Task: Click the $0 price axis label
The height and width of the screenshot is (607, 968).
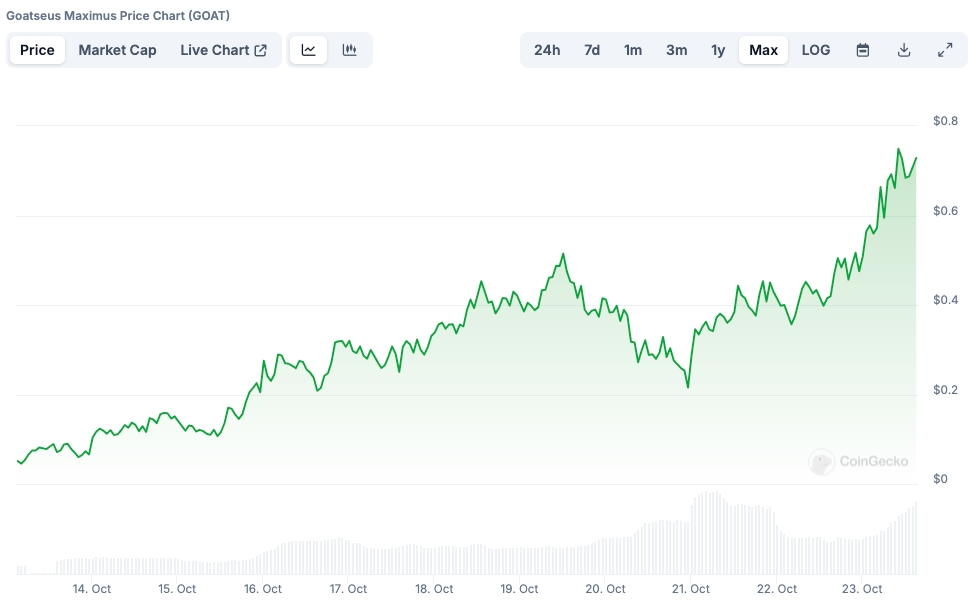Action: [940, 479]
